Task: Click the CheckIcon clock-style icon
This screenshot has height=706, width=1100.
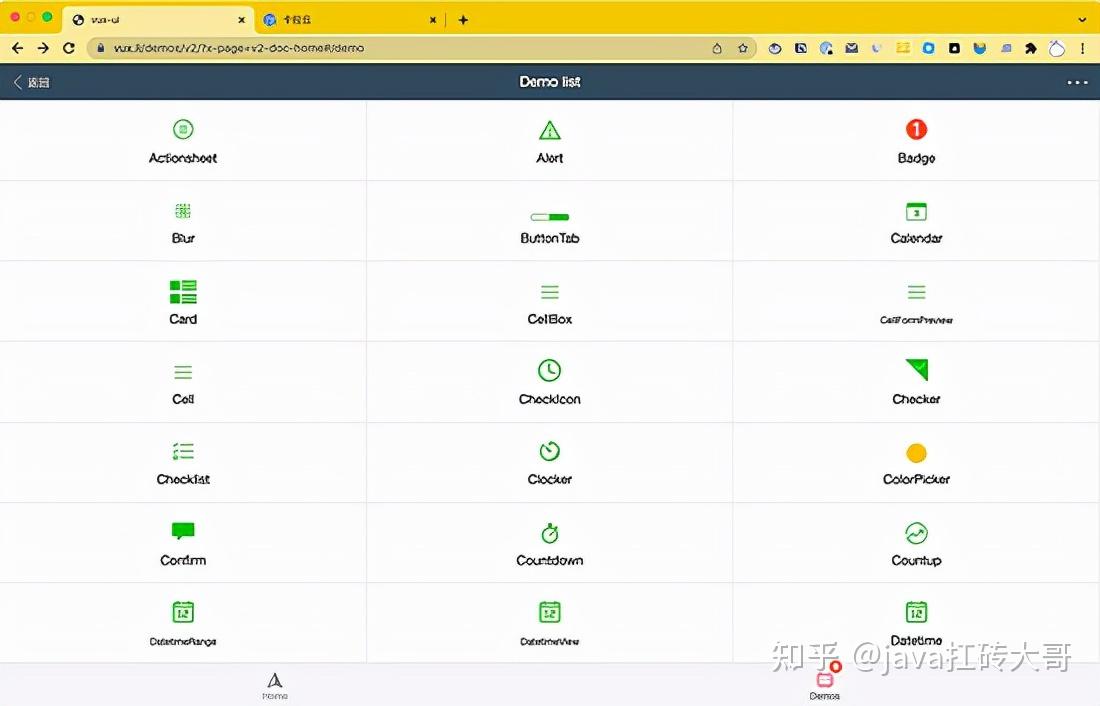Action: pyautogui.click(x=549, y=371)
